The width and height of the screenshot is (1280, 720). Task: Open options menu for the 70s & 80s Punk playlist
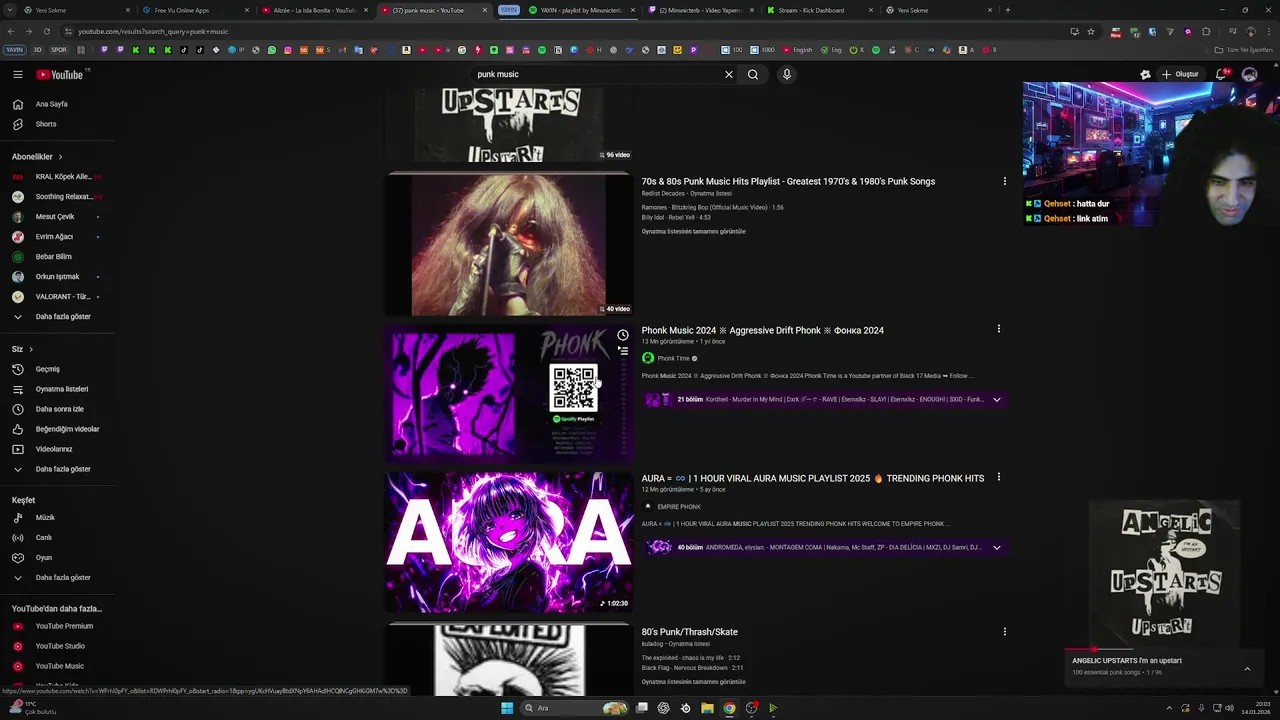click(1004, 181)
